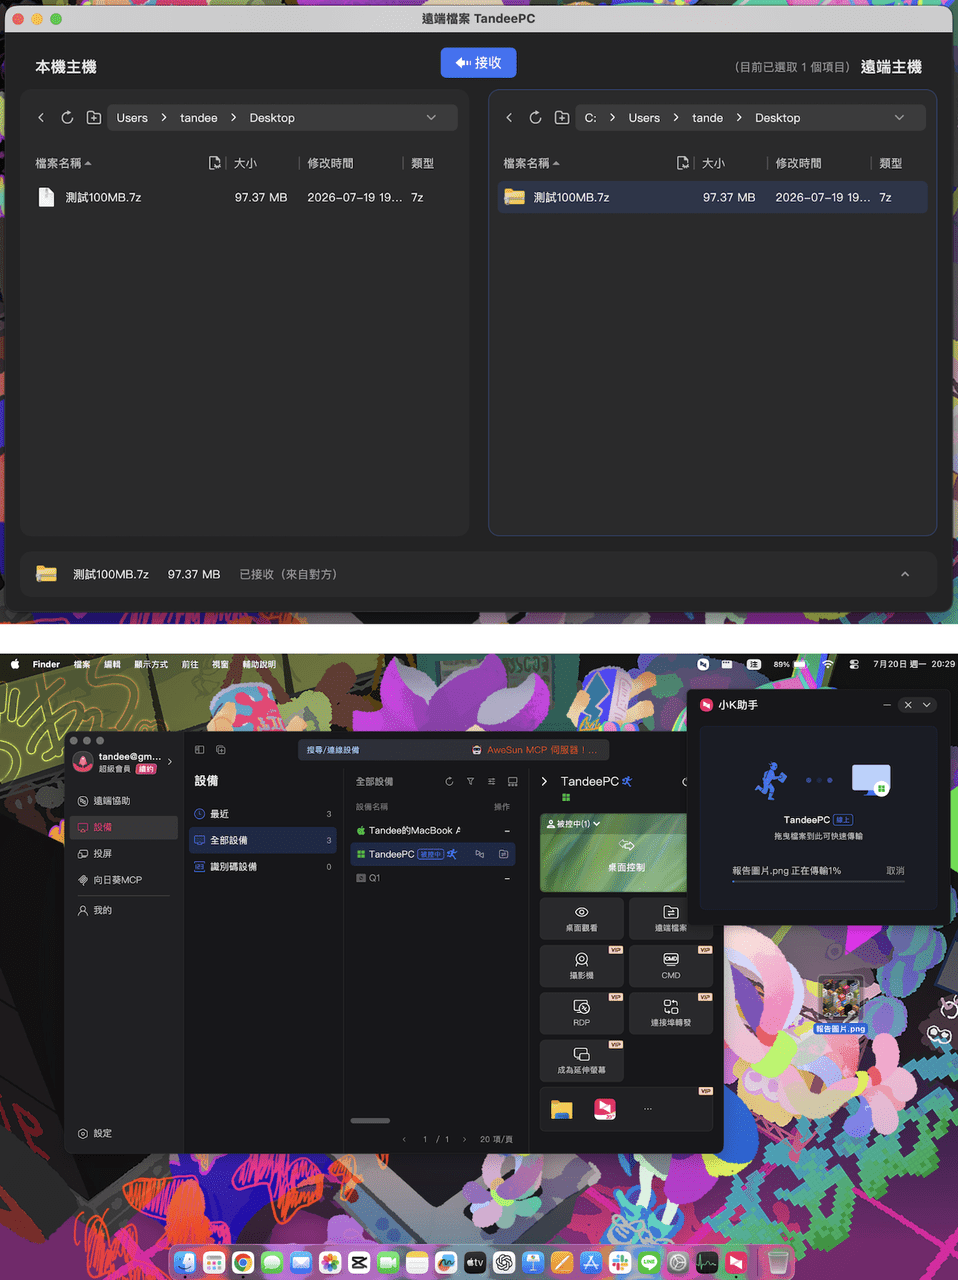Refresh the remote host file list
Image resolution: width=958 pixels, height=1280 pixels.
coord(535,118)
